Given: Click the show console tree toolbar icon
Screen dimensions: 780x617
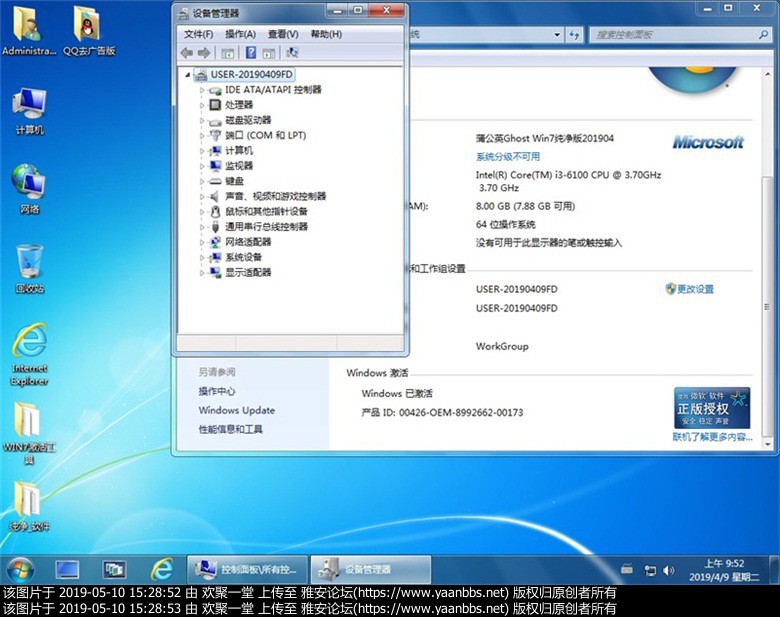Looking at the screenshot, I should (227, 53).
